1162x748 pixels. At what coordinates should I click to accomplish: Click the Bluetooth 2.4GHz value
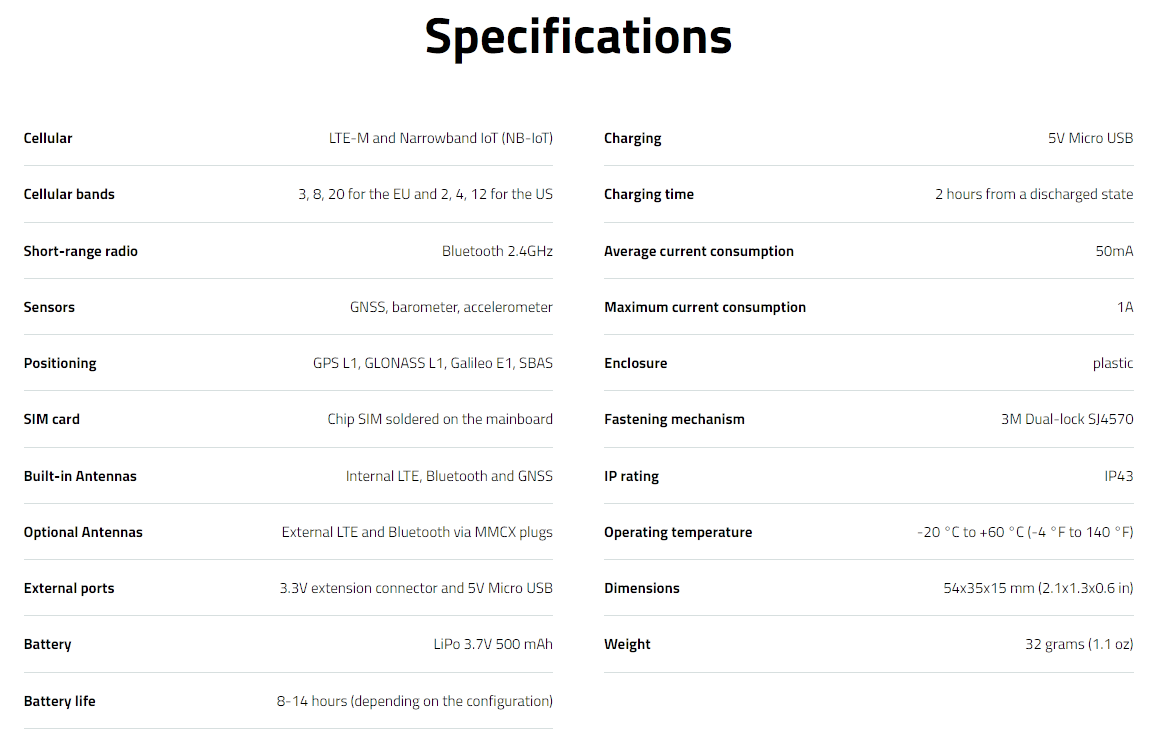(x=497, y=251)
